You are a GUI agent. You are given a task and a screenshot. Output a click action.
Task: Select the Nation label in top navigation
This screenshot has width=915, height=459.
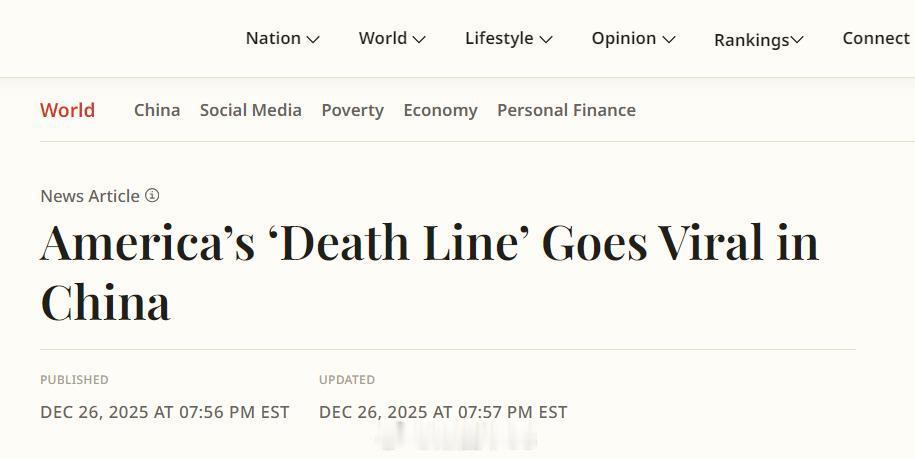[x=273, y=38]
